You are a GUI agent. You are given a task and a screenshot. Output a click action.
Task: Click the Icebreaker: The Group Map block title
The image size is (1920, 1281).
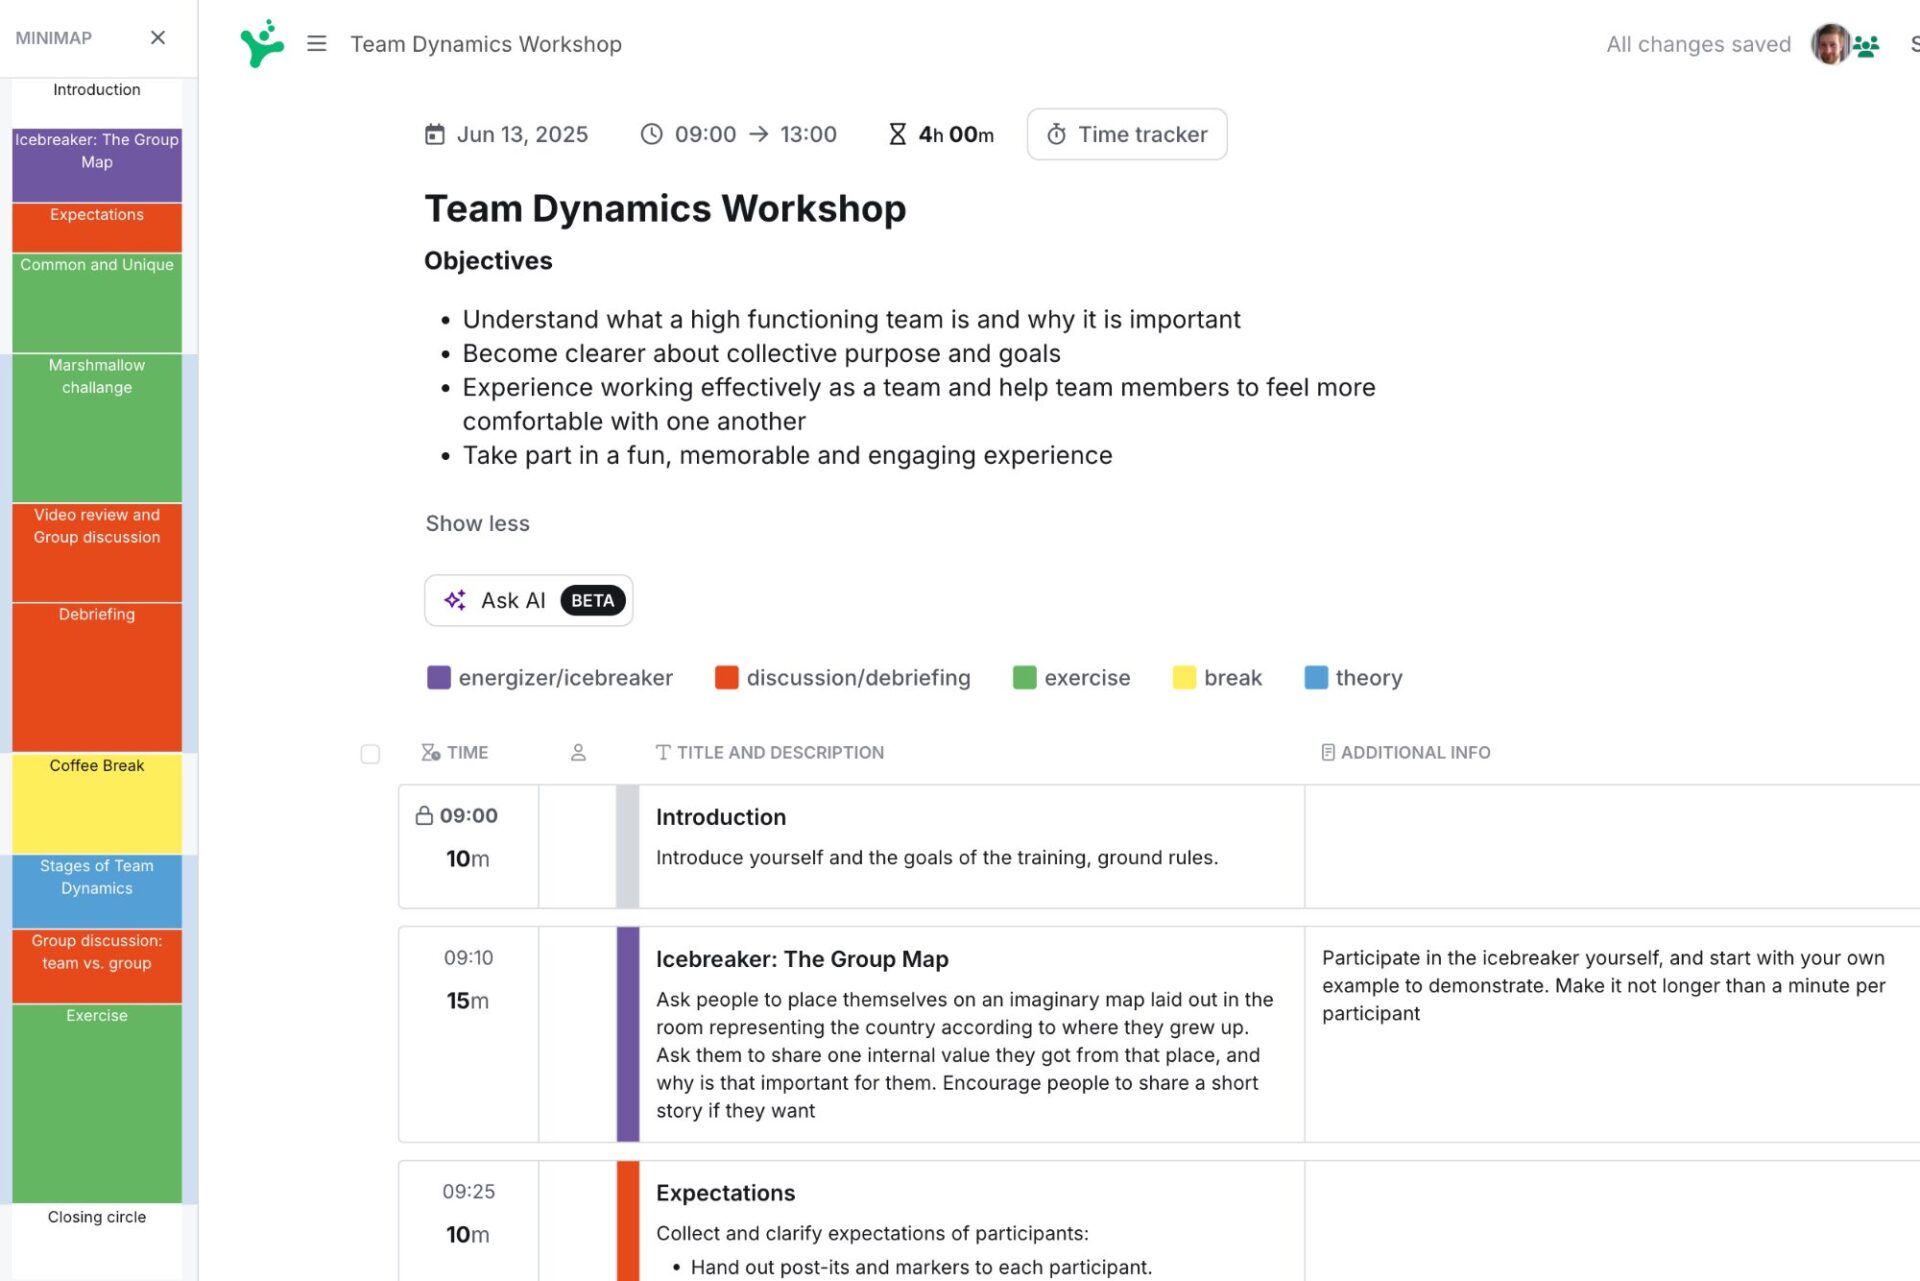pyautogui.click(x=801, y=959)
